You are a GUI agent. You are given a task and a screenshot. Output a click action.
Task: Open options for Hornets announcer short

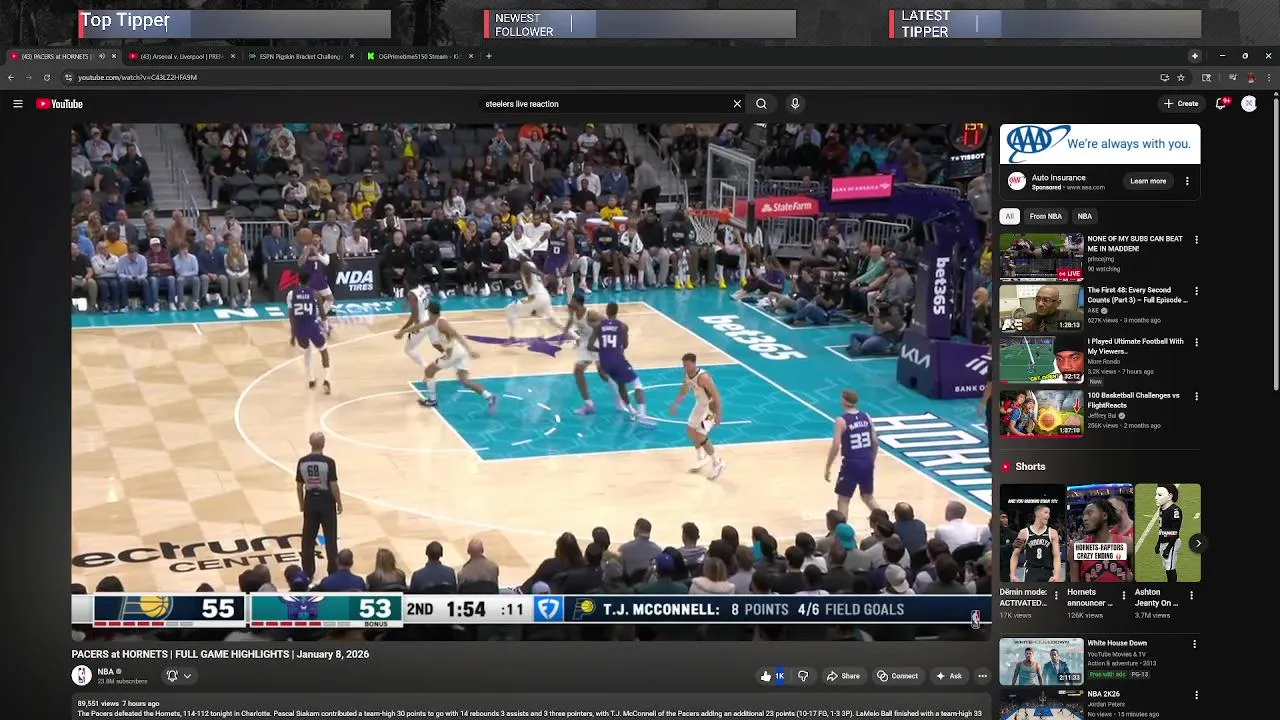pos(1123,595)
